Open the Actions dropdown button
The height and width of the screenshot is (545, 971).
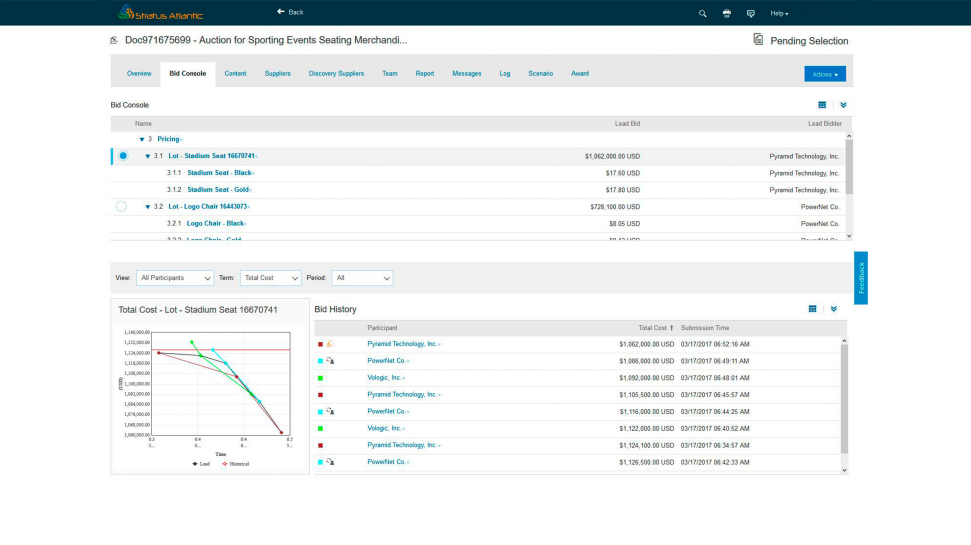click(x=825, y=74)
